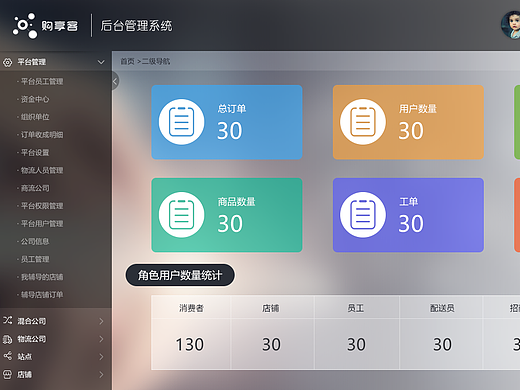Select the 混合公司 menu label
The image size is (520, 390).
32,321
